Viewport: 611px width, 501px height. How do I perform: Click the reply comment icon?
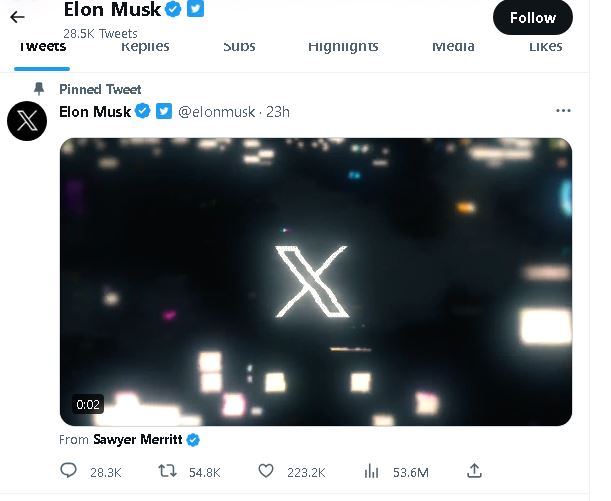pos(68,471)
